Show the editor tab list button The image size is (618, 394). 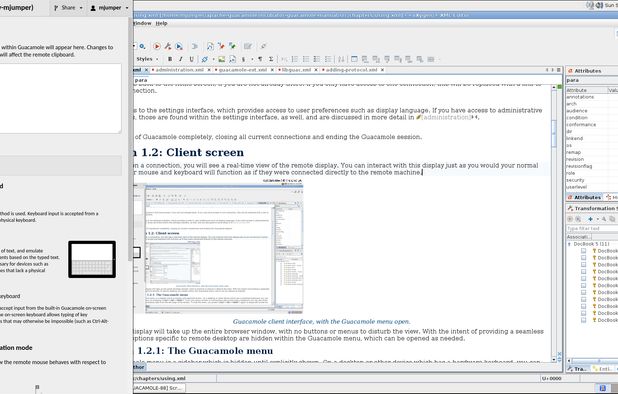click(x=558, y=70)
